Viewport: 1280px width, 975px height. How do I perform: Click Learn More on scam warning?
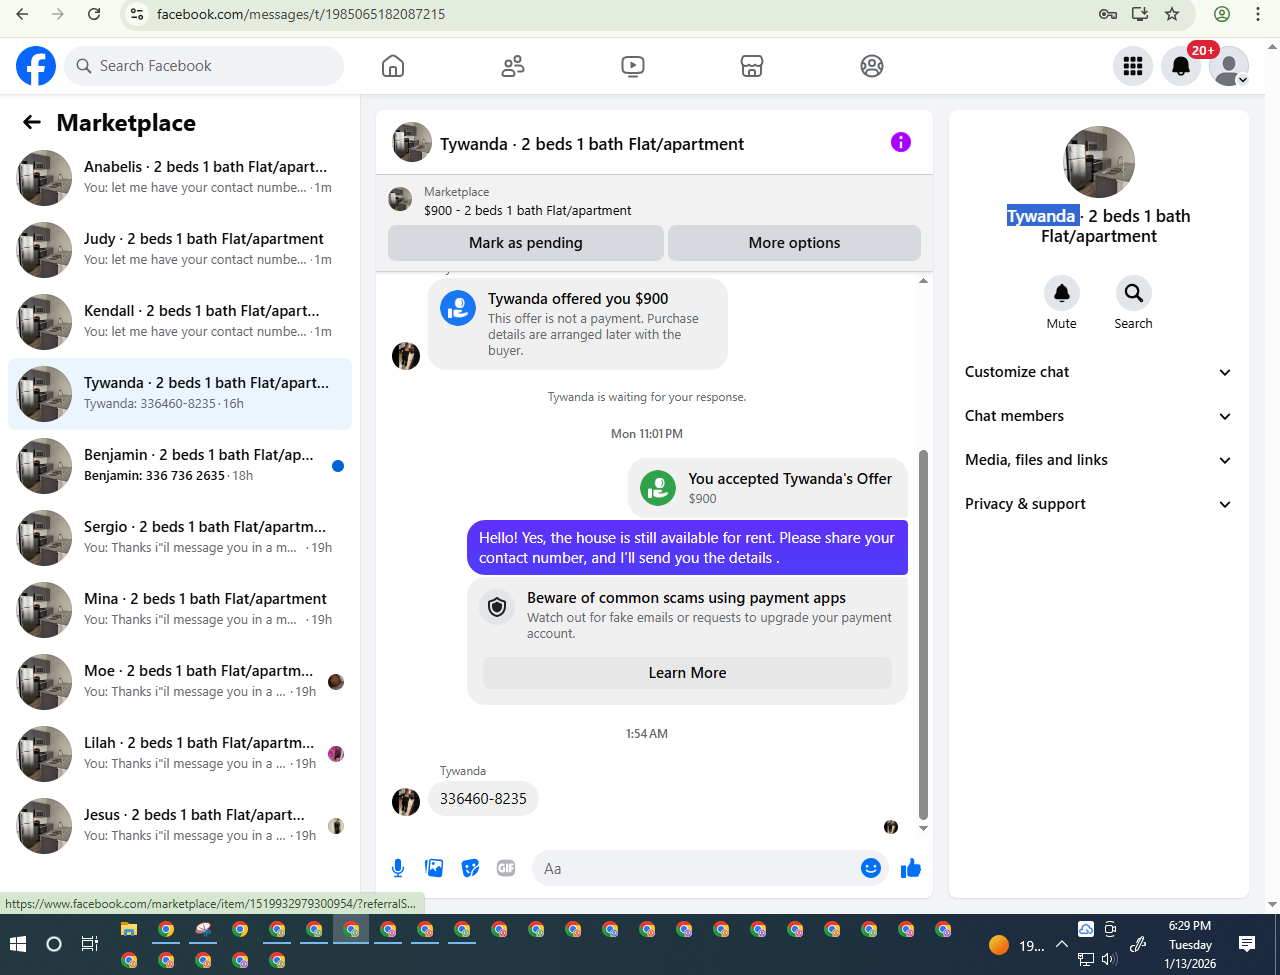(687, 673)
